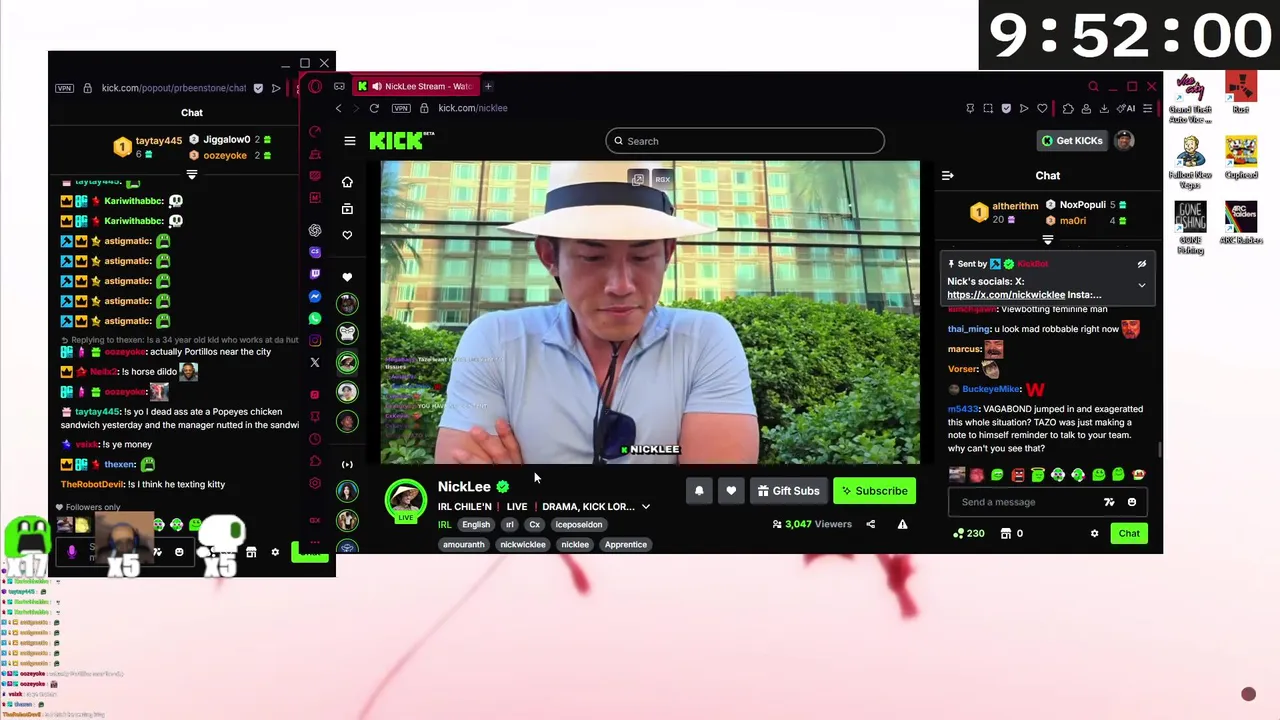Image resolution: width=1280 pixels, height=720 pixels.
Task: Open the x.com/nickwicklee link
Action: [1006, 295]
